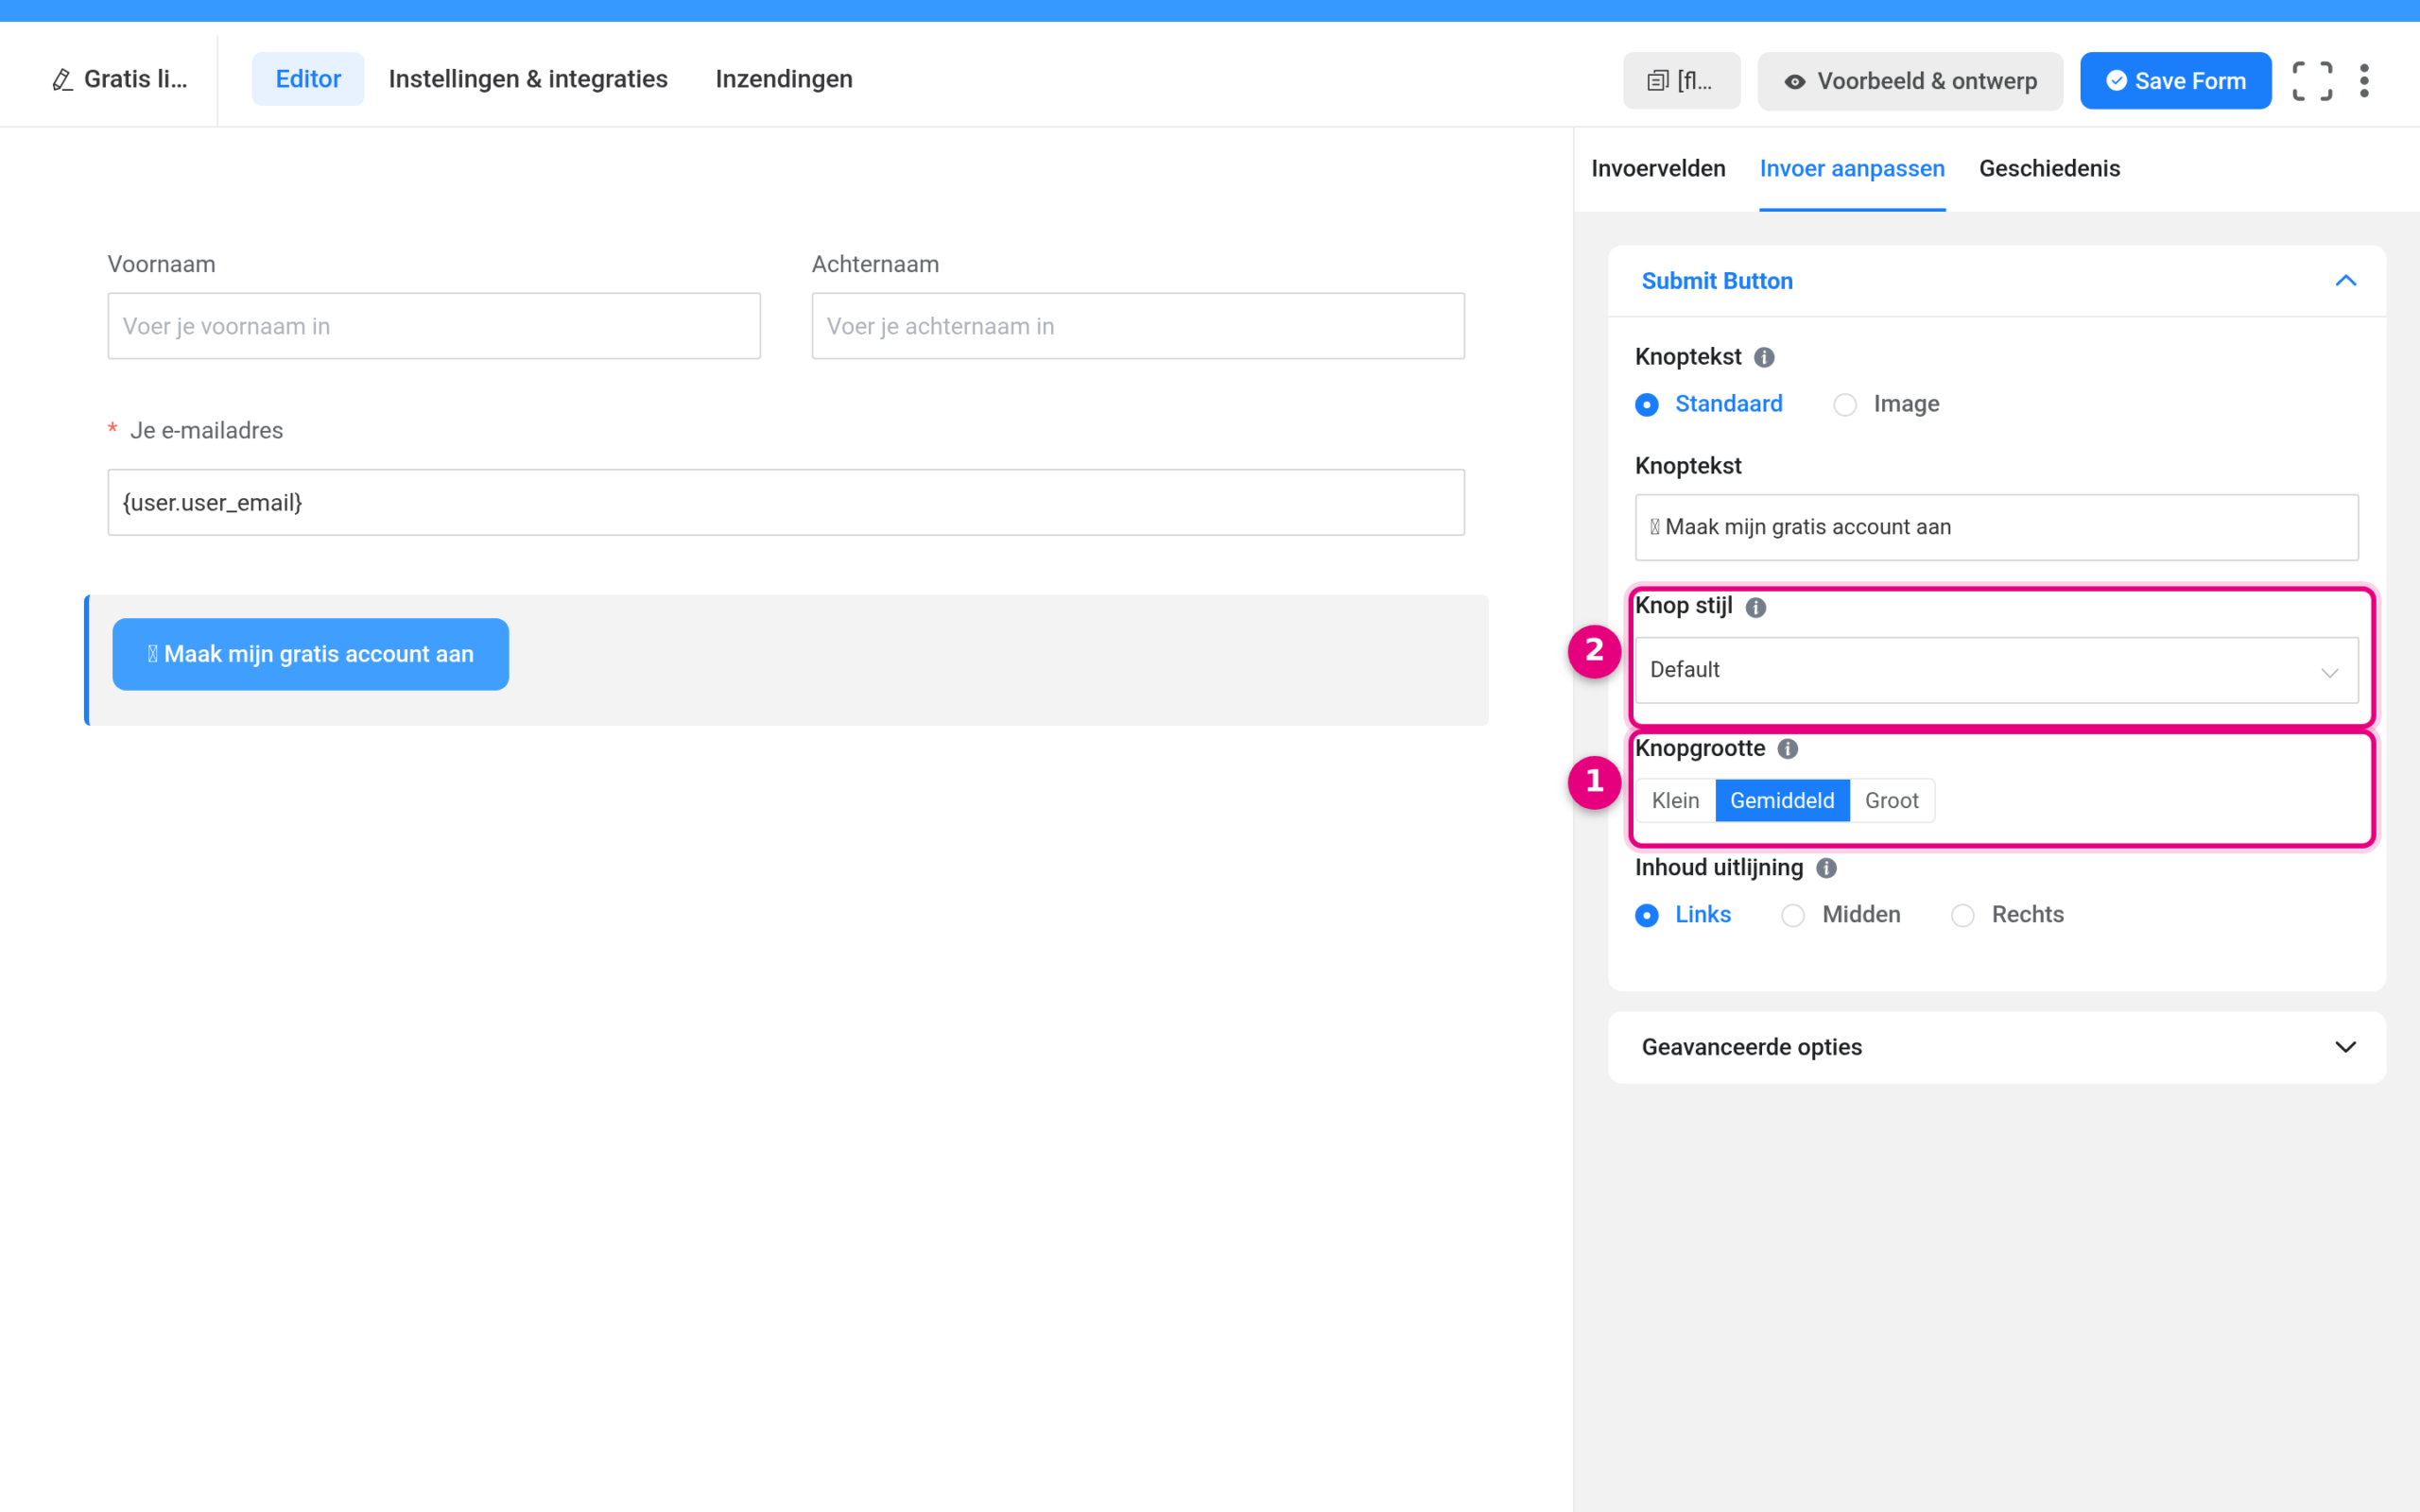Open the Knop stijl Default dropdown
This screenshot has height=1512, width=2420.
pos(1996,670)
